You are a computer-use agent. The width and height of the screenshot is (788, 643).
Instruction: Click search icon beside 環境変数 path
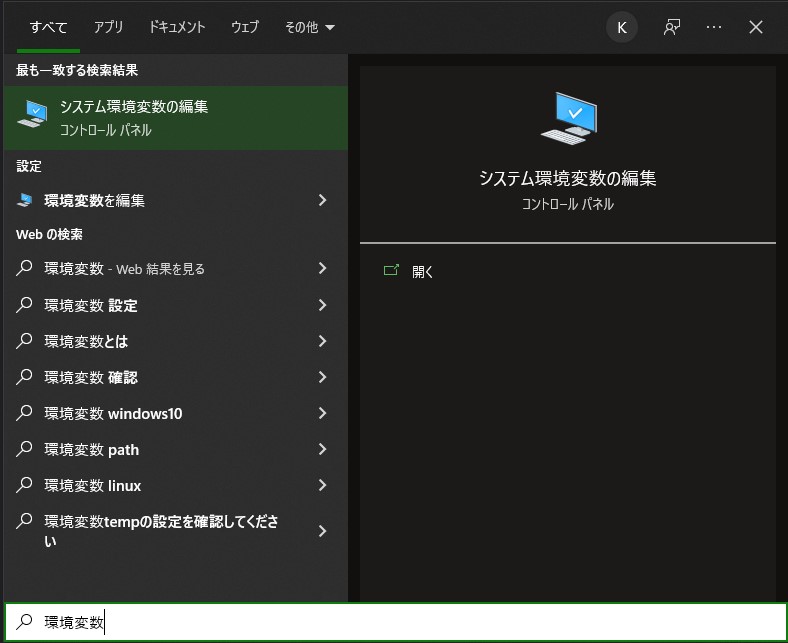[24, 449]
